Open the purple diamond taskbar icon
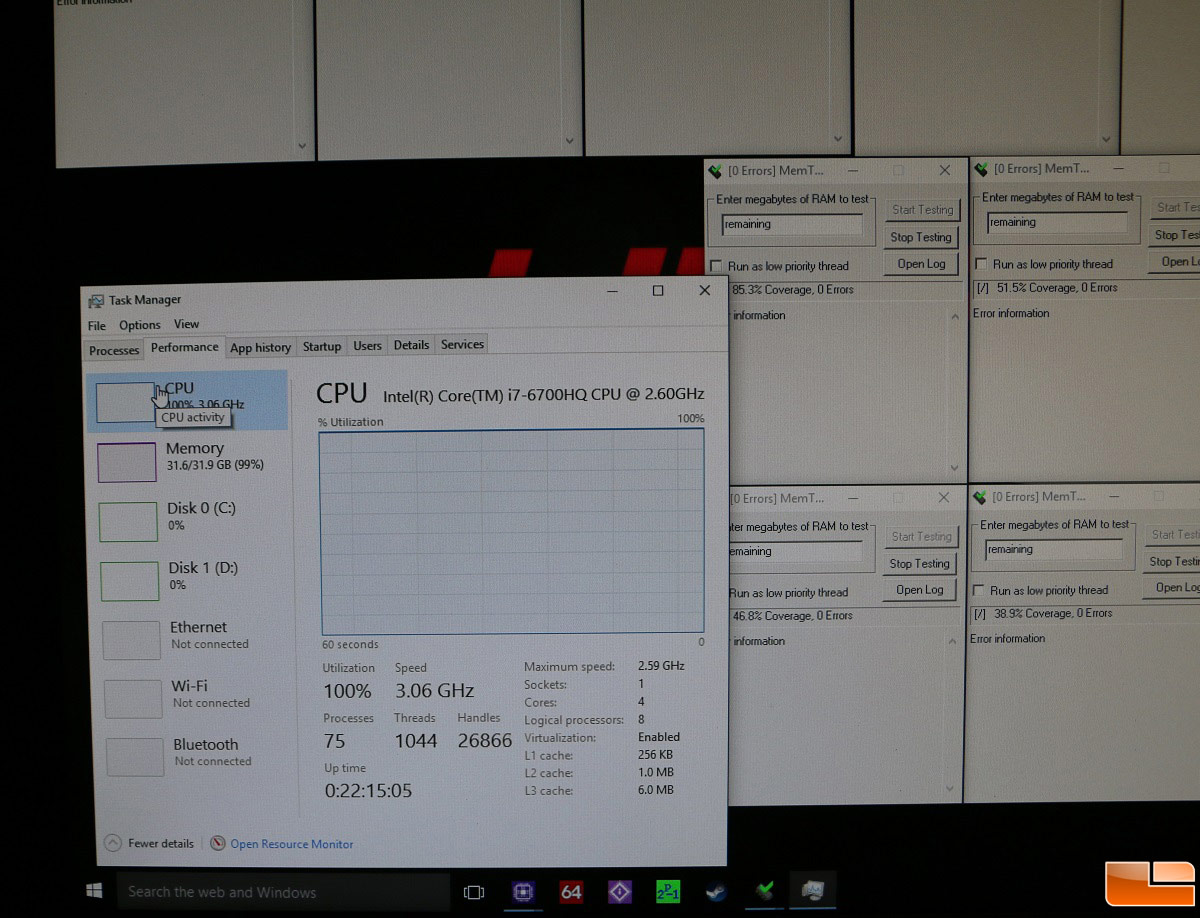The image size is (1200, 918). pos(619,891)
